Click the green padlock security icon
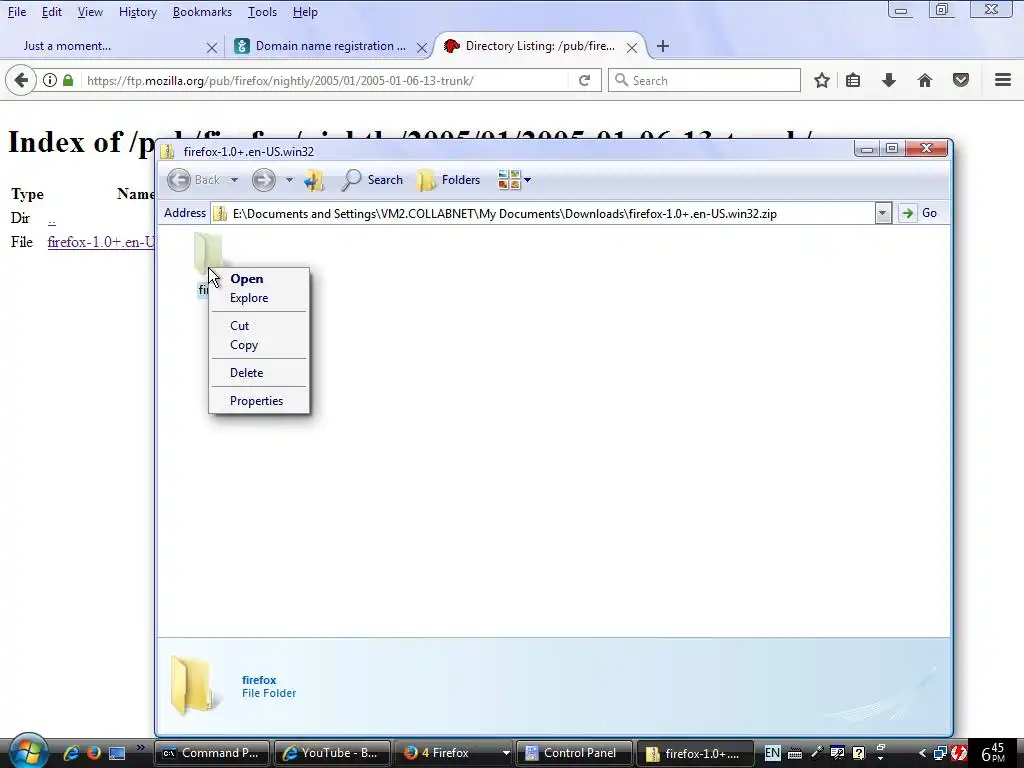The width and height of the screenshot is (1024, 768). pos(68,80)
